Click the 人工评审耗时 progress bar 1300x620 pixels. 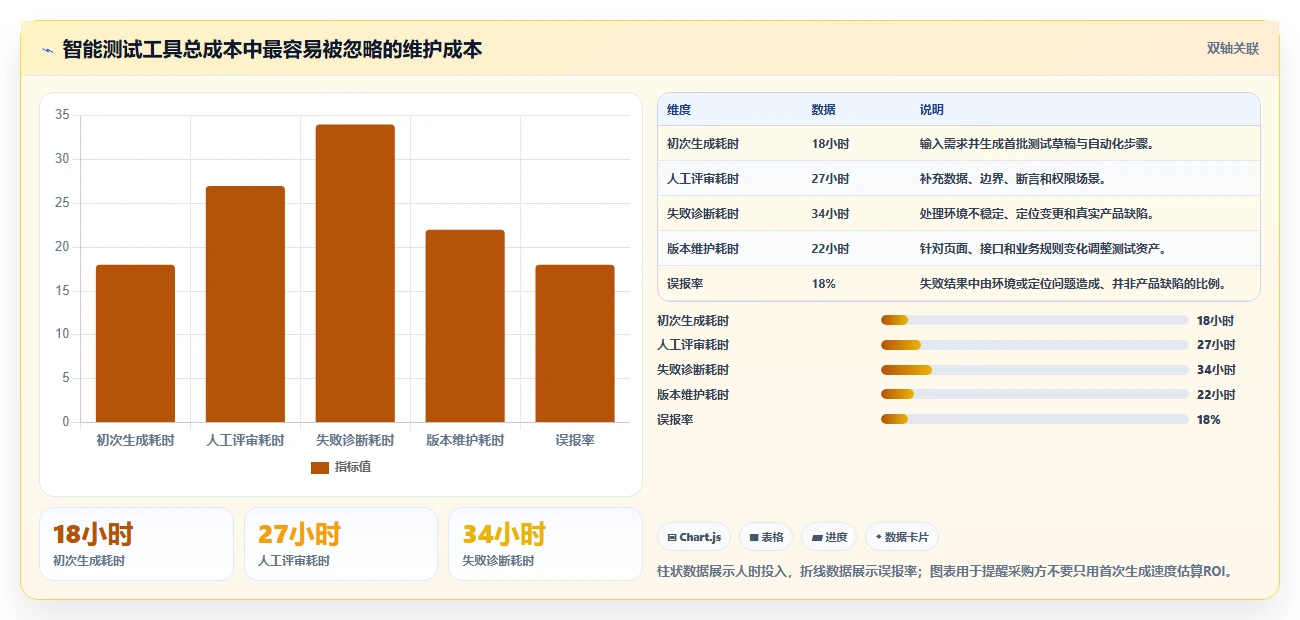click(1035, 345)
